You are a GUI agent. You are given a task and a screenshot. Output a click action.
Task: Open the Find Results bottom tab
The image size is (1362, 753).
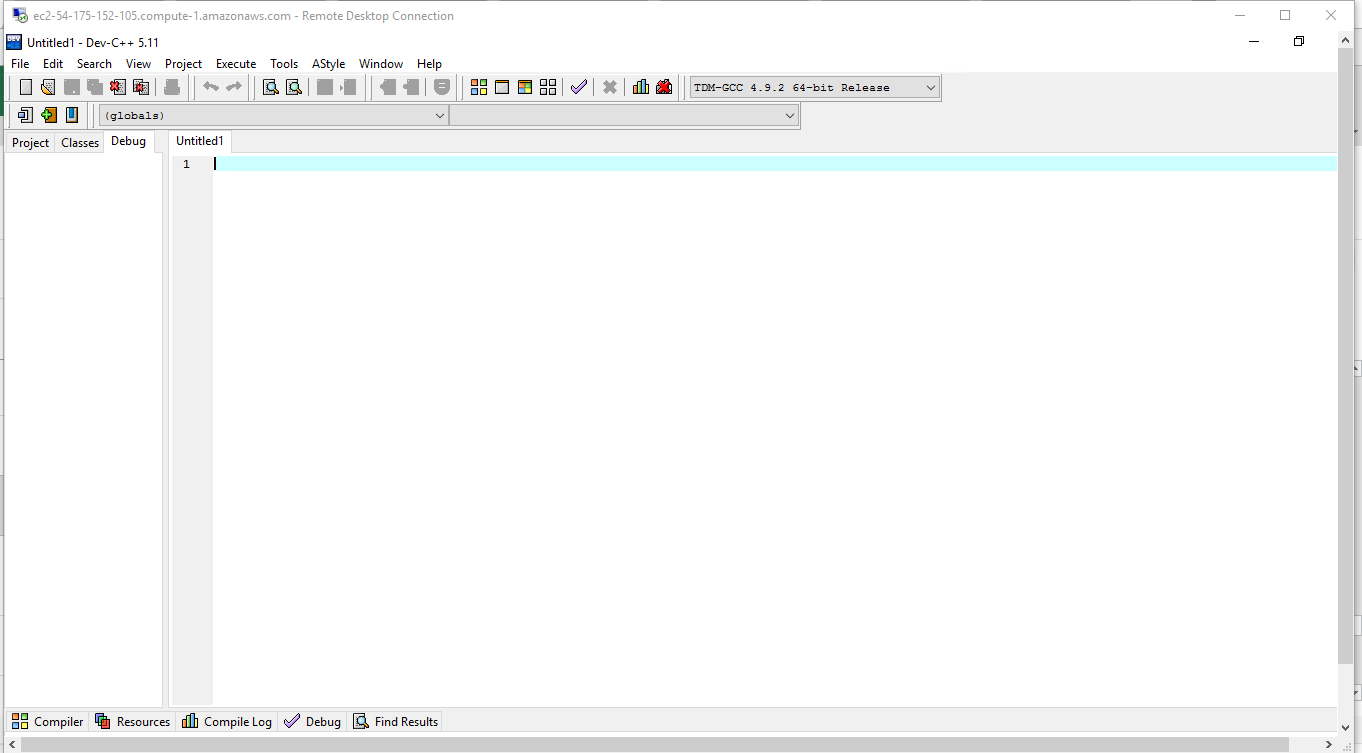click(396, 722)
